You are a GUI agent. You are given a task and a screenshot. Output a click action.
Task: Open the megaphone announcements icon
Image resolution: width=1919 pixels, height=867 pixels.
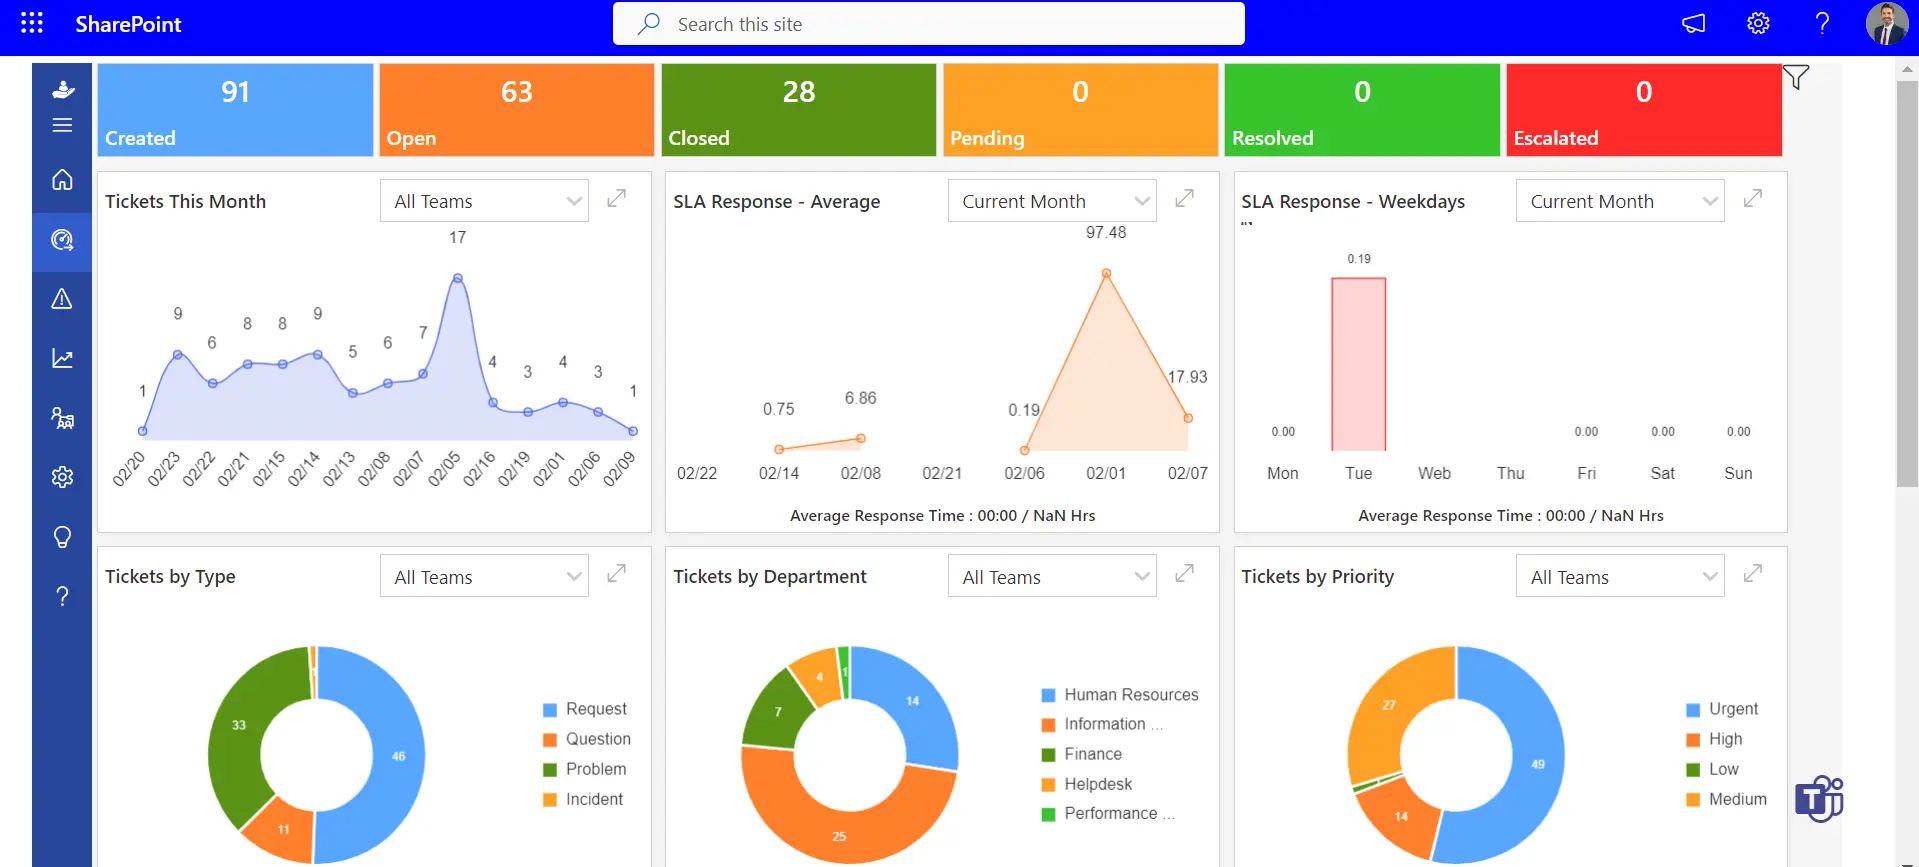point(1693,23)
